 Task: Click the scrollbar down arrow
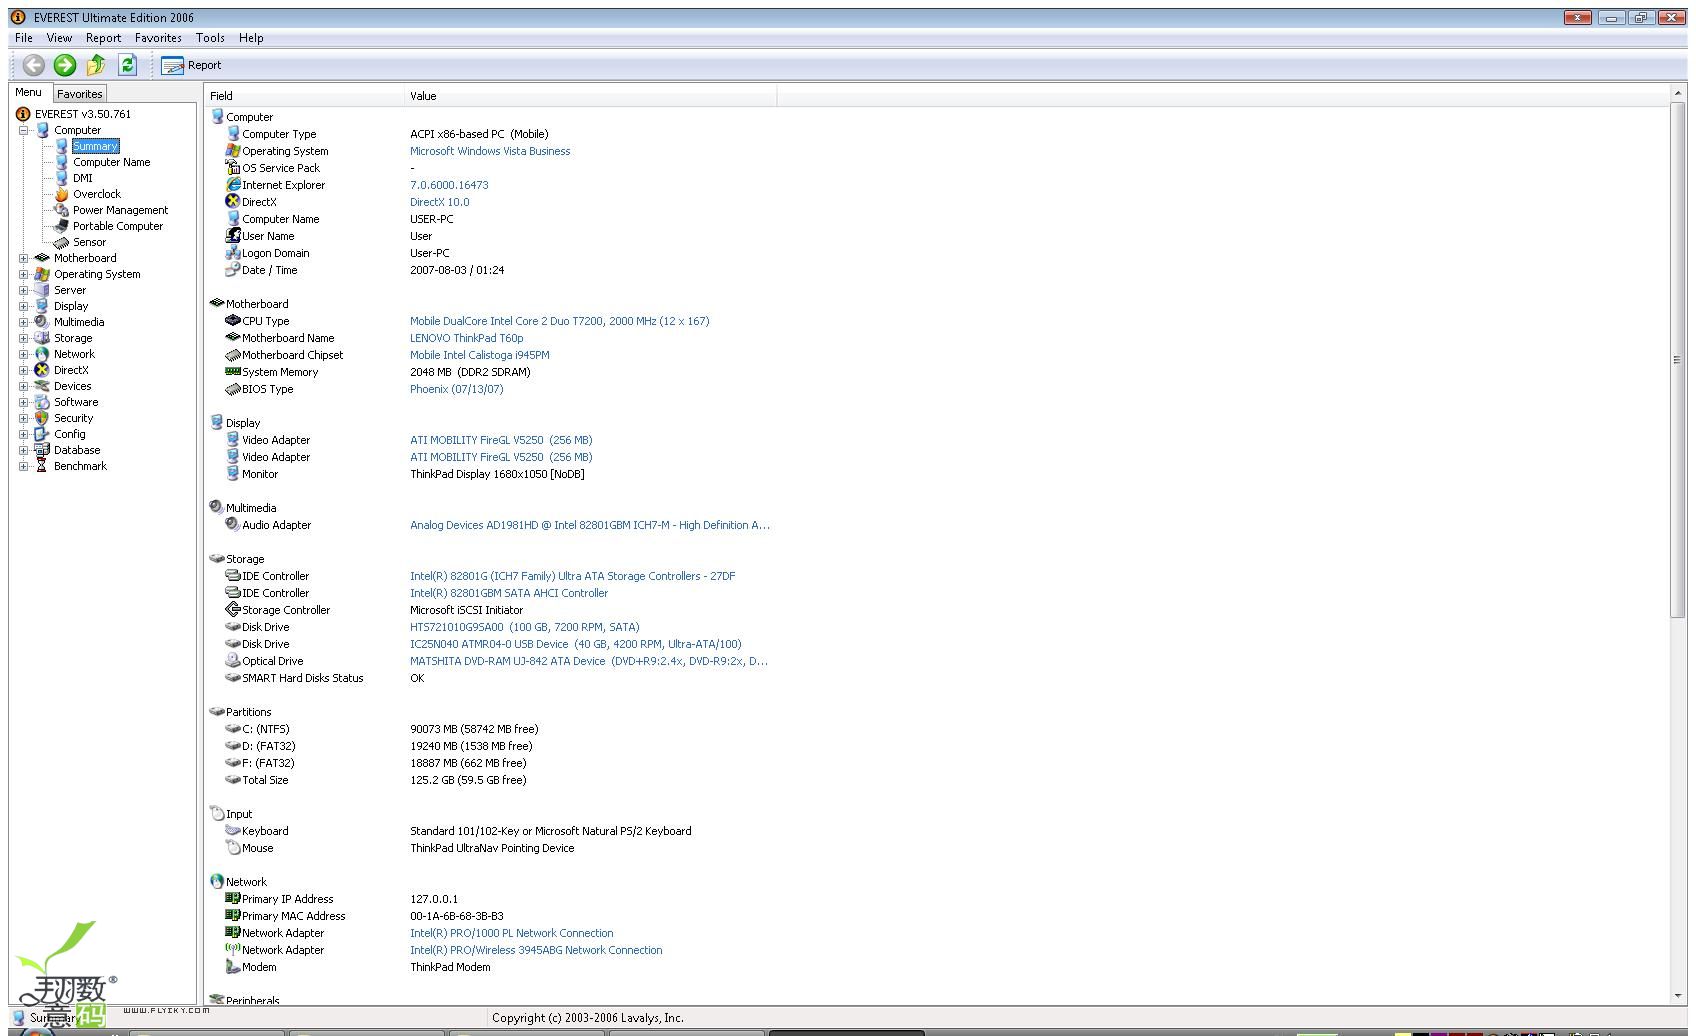(x=1678, y=996)
